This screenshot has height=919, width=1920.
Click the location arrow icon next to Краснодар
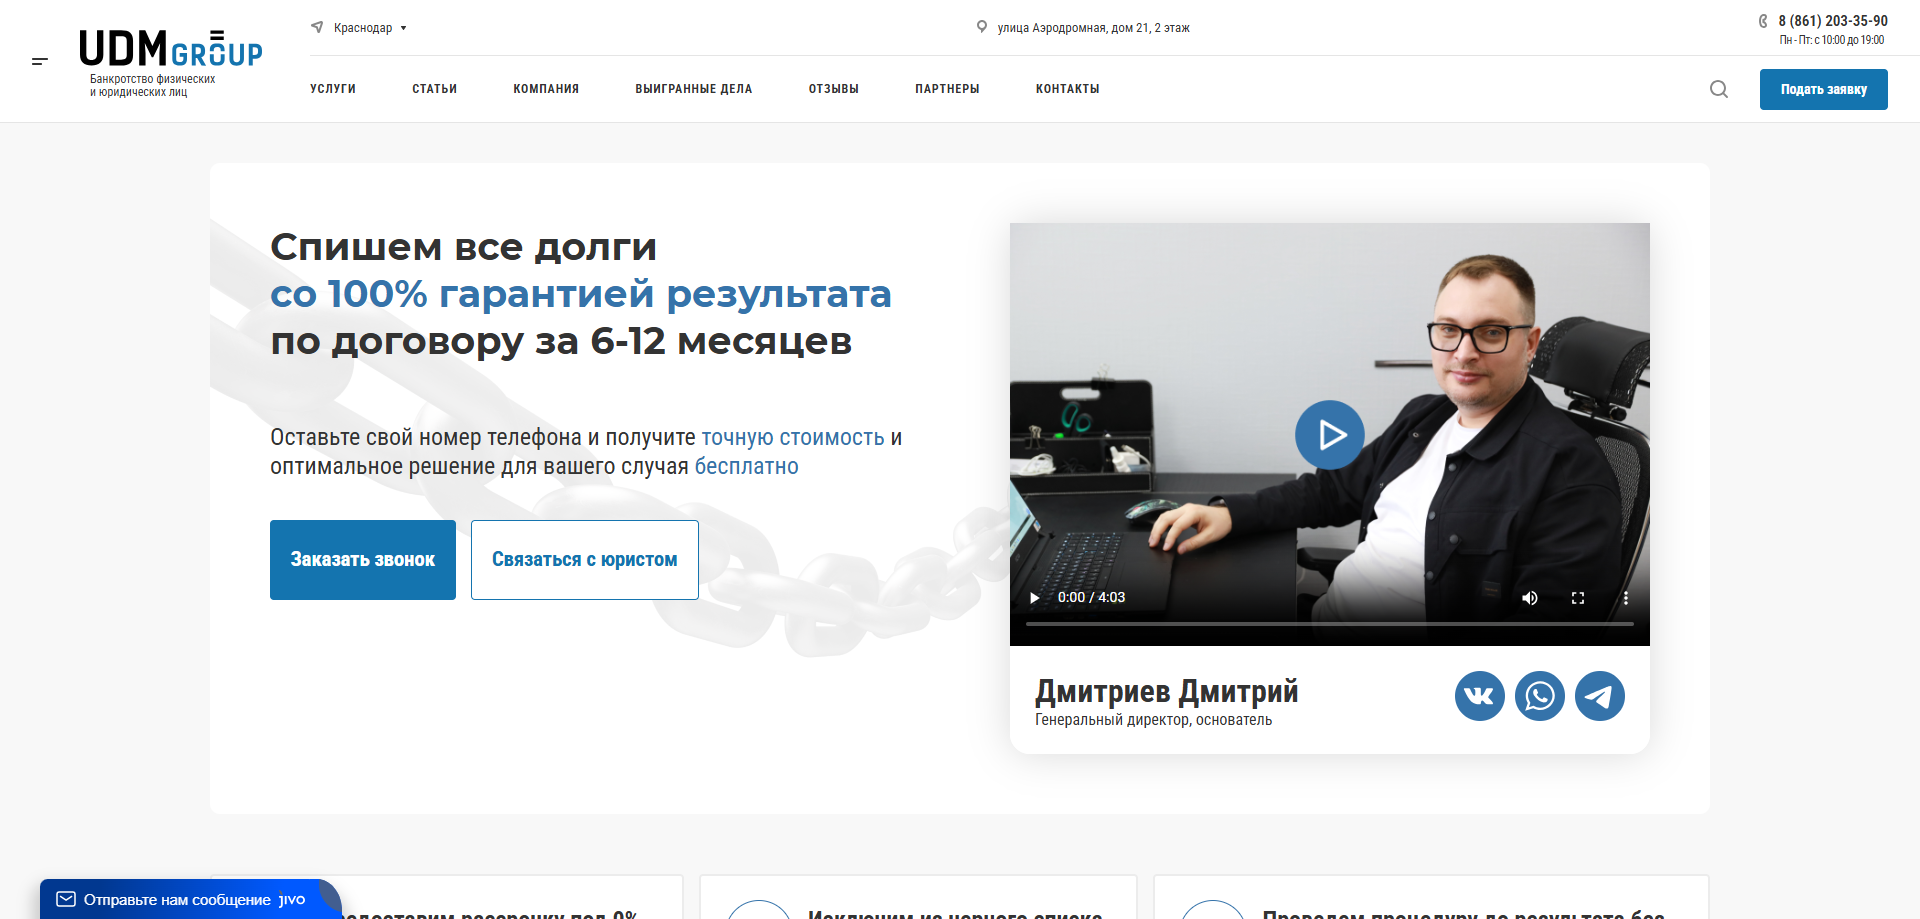[317, 27]
